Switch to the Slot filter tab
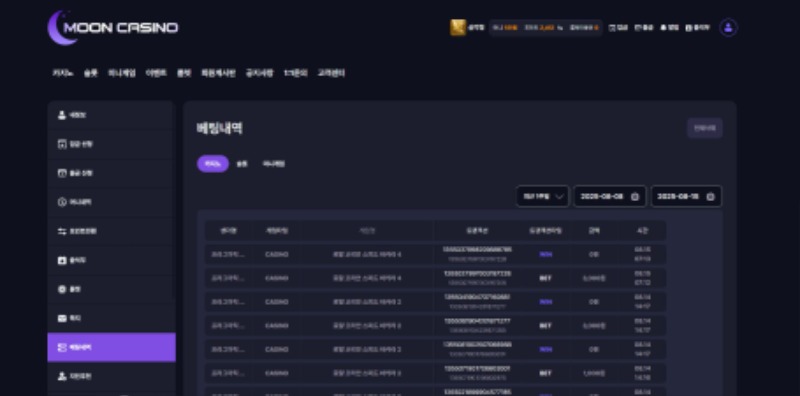The width and height of the screenshot is (800, 396). 242,164
